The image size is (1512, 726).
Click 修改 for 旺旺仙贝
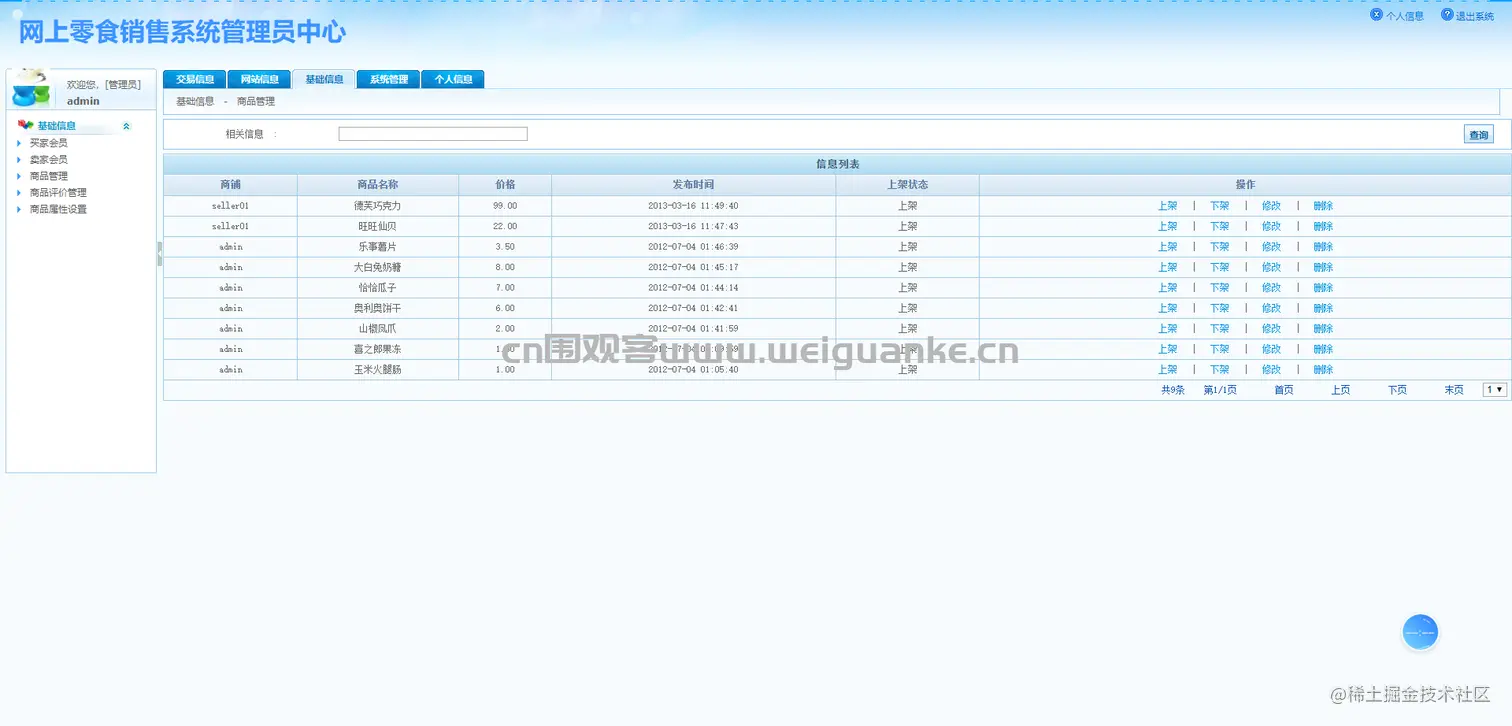(x=1271, y=226)
